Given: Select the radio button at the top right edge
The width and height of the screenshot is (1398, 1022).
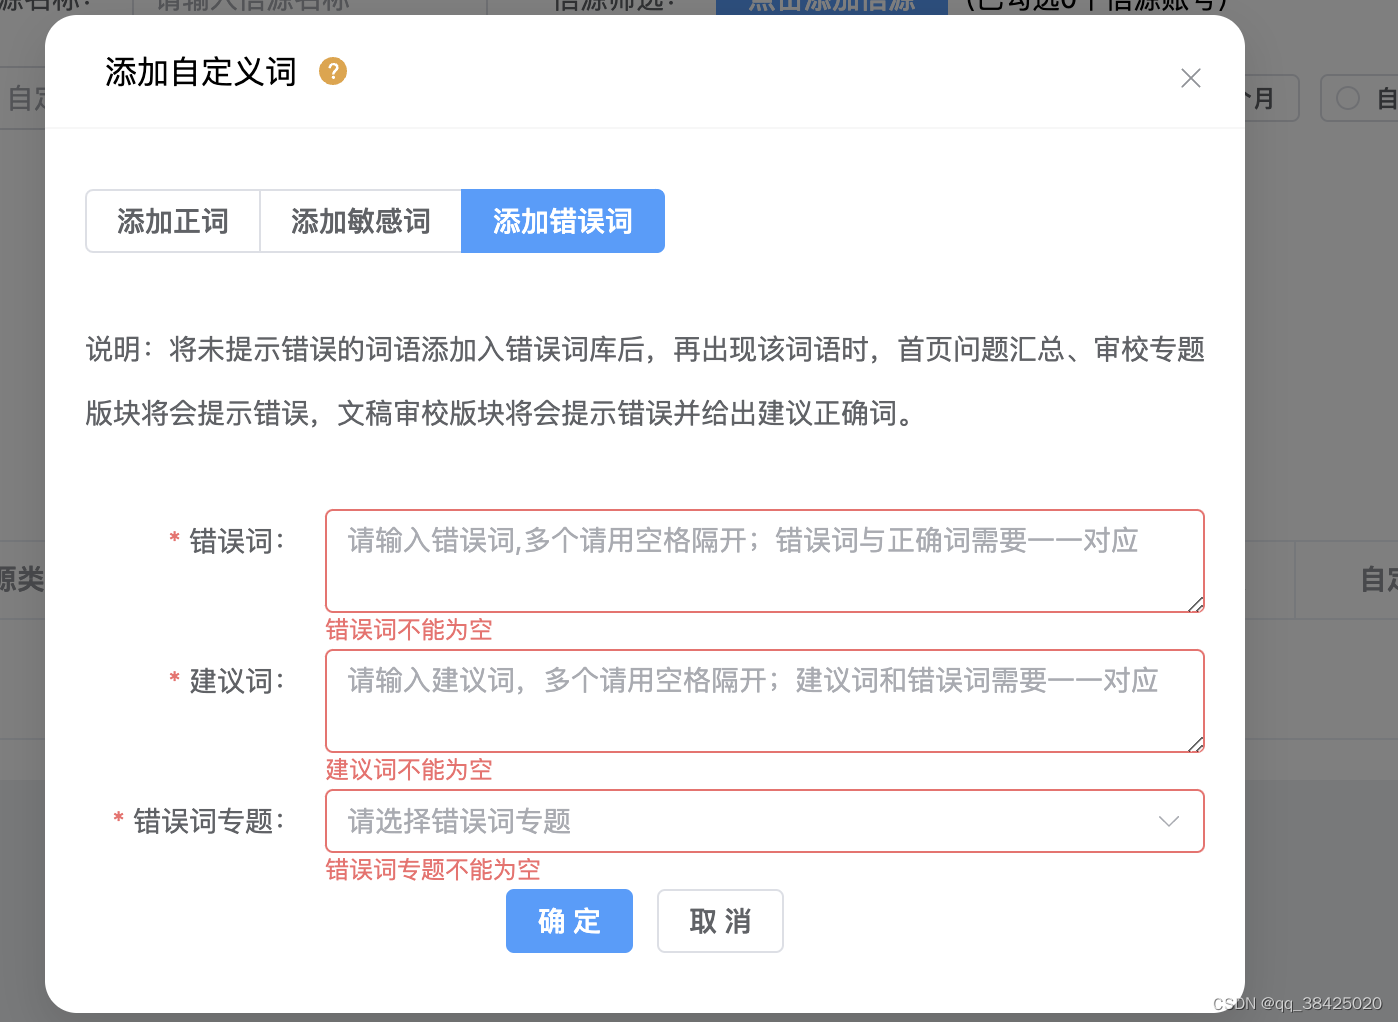Looking at the screenshot, I should click(x=1347, y=98).
